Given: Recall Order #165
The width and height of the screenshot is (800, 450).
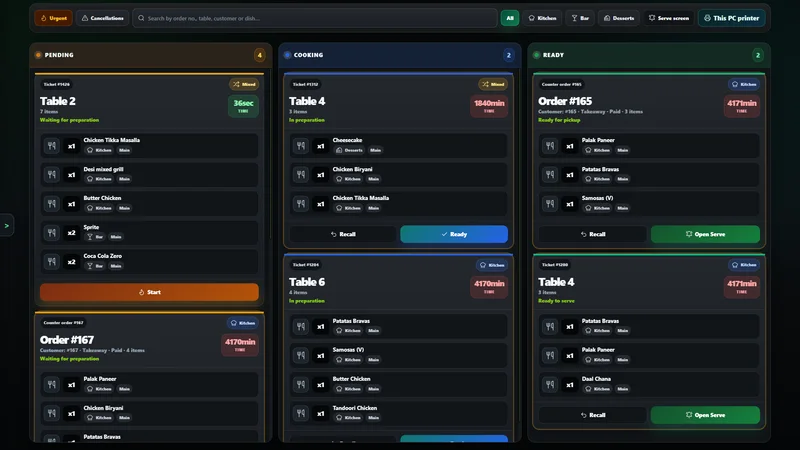Looking at the screenshot, I should coord(593,234).
